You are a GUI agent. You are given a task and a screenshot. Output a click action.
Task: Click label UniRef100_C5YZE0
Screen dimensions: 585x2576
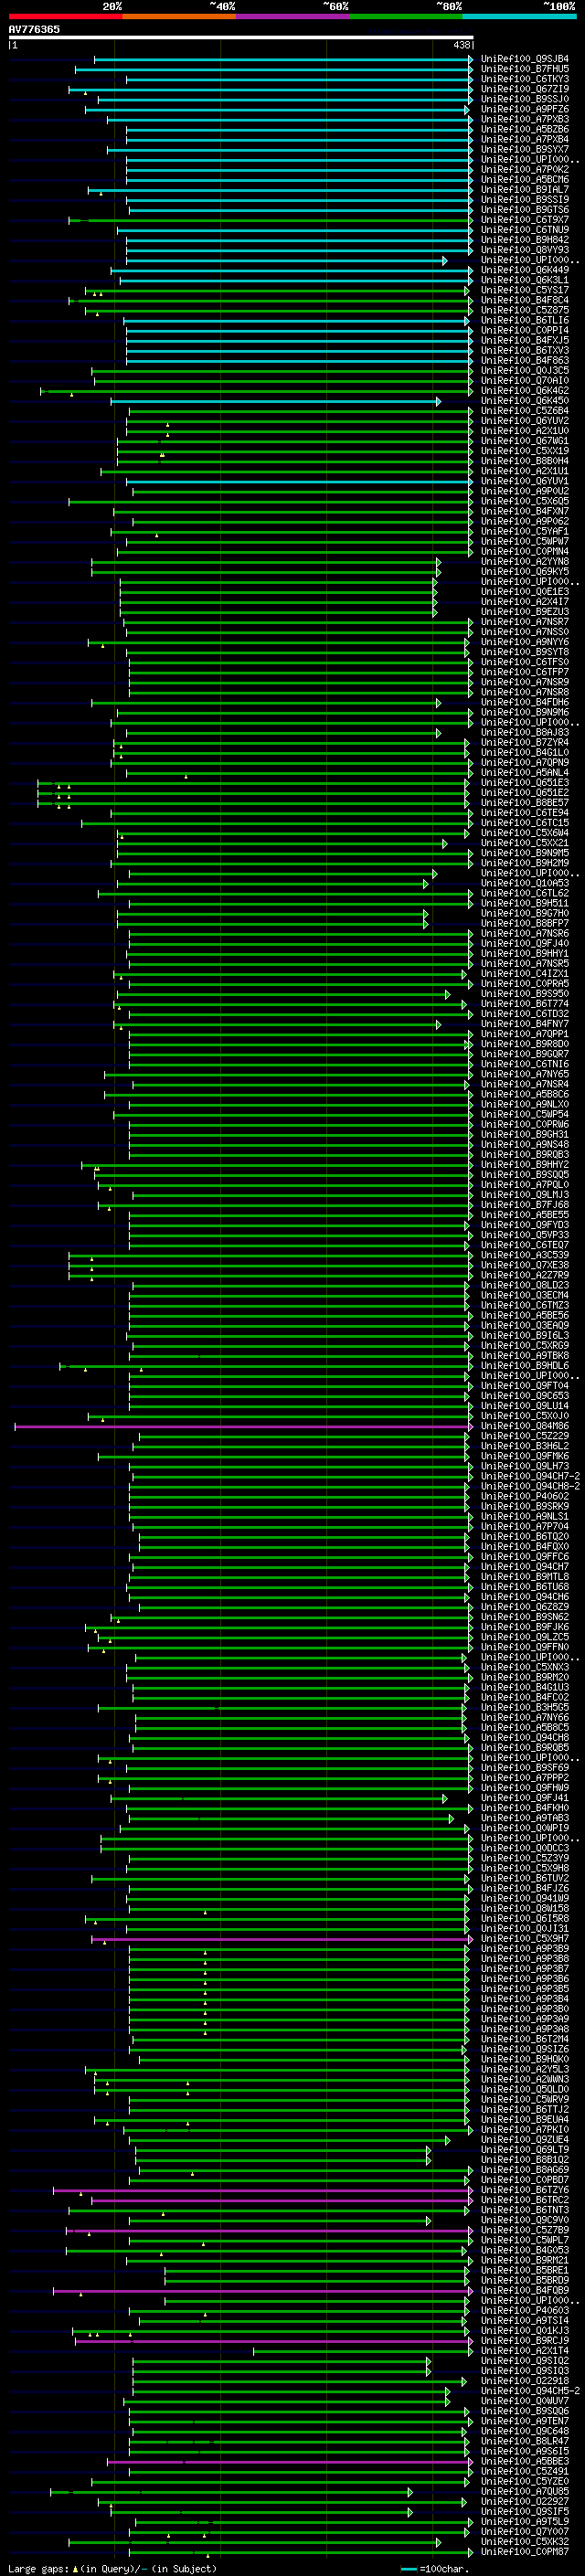tap(525, 2481)
